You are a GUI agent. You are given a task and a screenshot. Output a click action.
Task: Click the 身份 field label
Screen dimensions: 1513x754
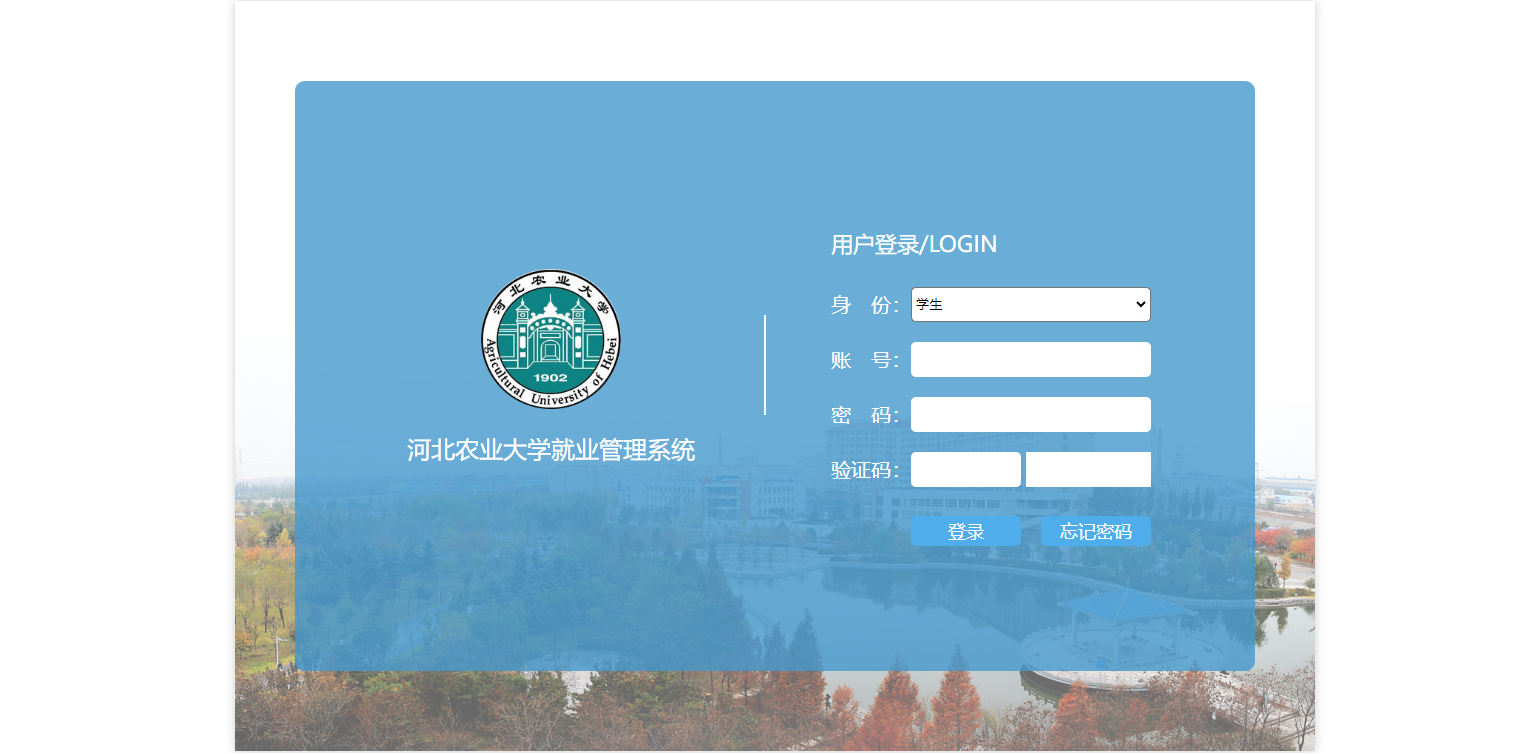tap(864, 306)
